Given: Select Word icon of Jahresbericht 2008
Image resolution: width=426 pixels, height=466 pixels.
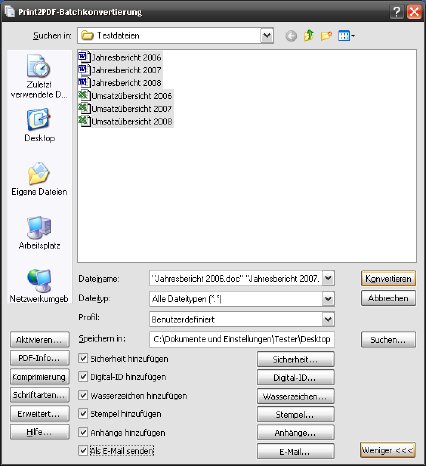Looking at the screenshot, I should coord(84,82).
